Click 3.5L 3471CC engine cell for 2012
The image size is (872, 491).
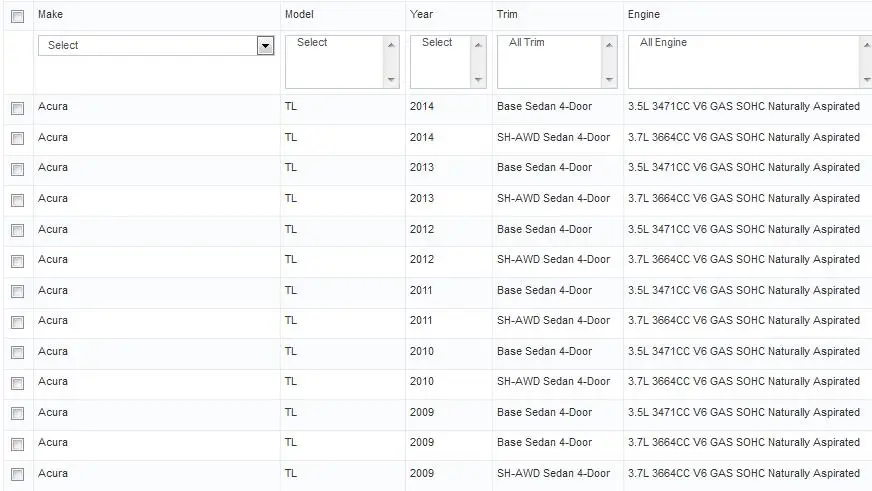[x=744, y=229]
